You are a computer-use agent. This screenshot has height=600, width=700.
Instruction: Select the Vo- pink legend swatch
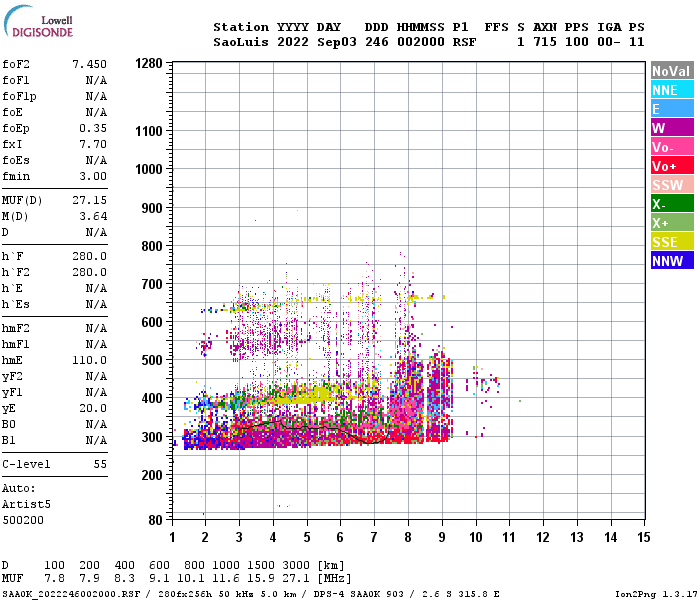(x=672, y=147)
